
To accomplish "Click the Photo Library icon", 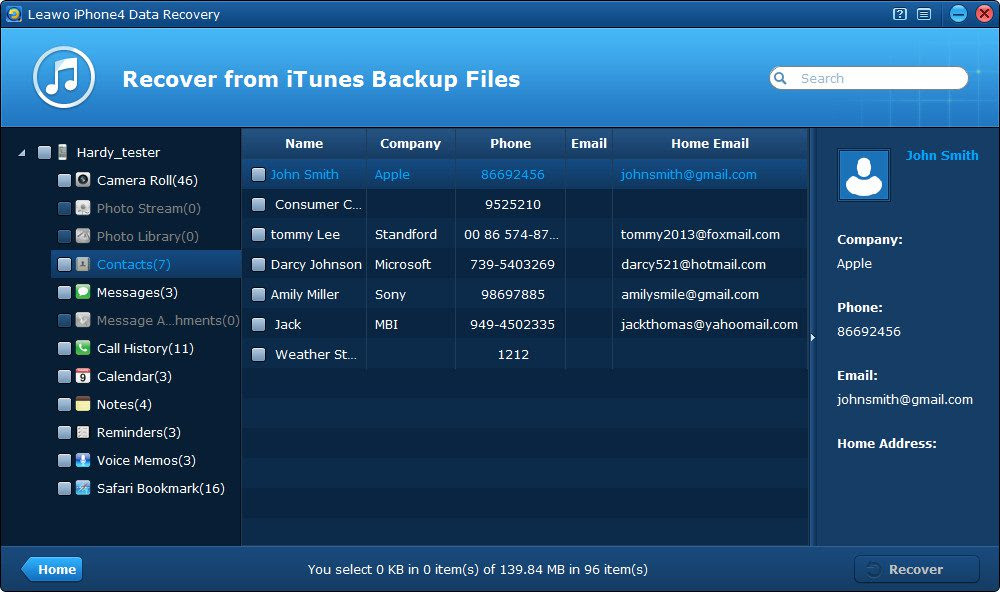I will 83,236.
